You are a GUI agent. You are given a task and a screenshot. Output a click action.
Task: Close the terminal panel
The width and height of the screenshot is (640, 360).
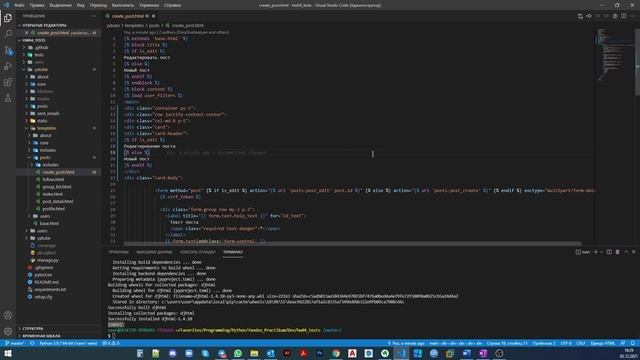coord(633,252)
